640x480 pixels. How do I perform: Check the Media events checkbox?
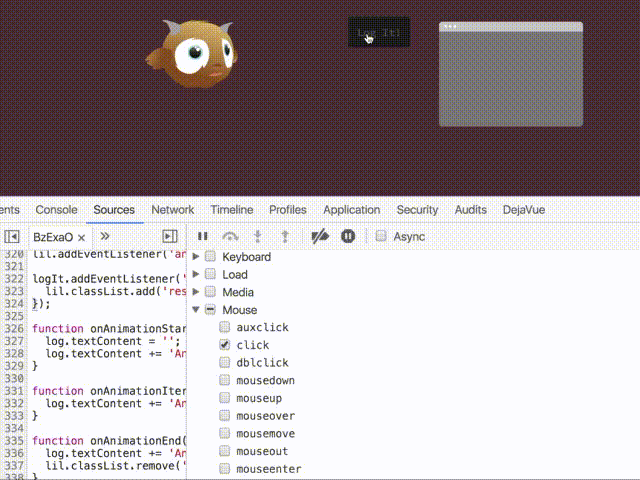(210, 291)
